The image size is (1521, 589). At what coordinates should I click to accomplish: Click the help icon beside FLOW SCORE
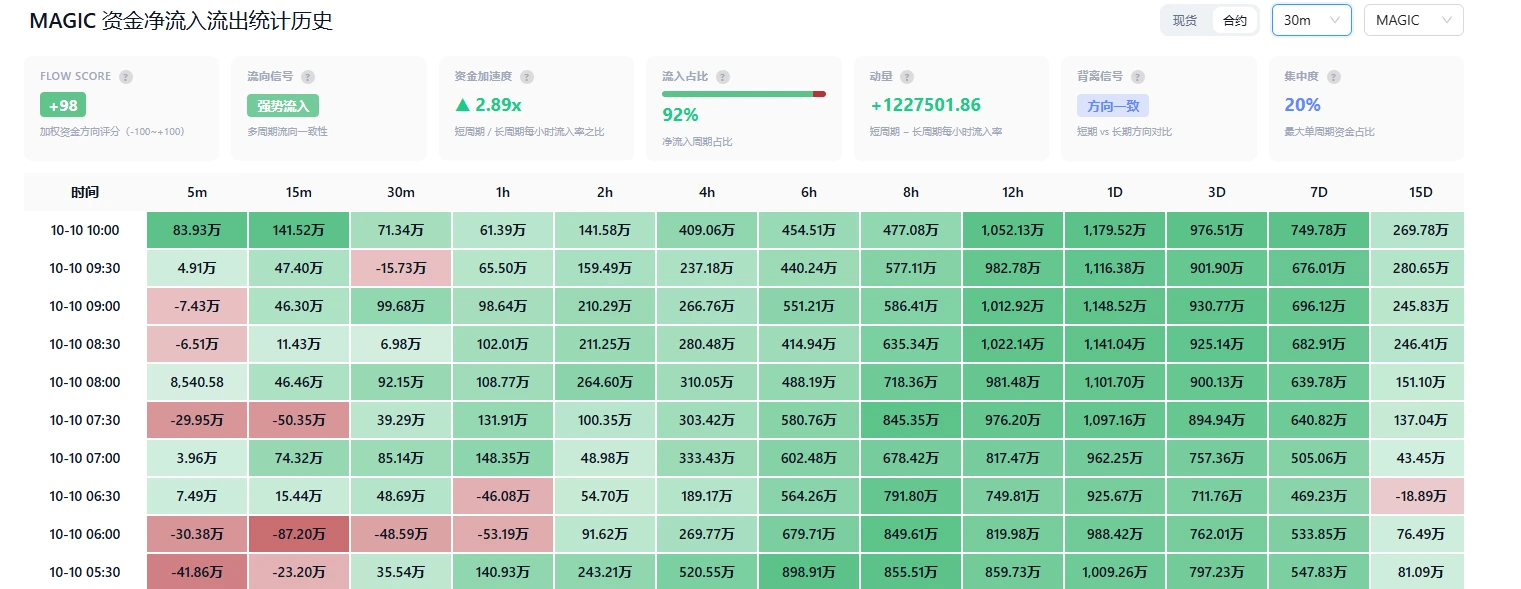coord(126,77)
